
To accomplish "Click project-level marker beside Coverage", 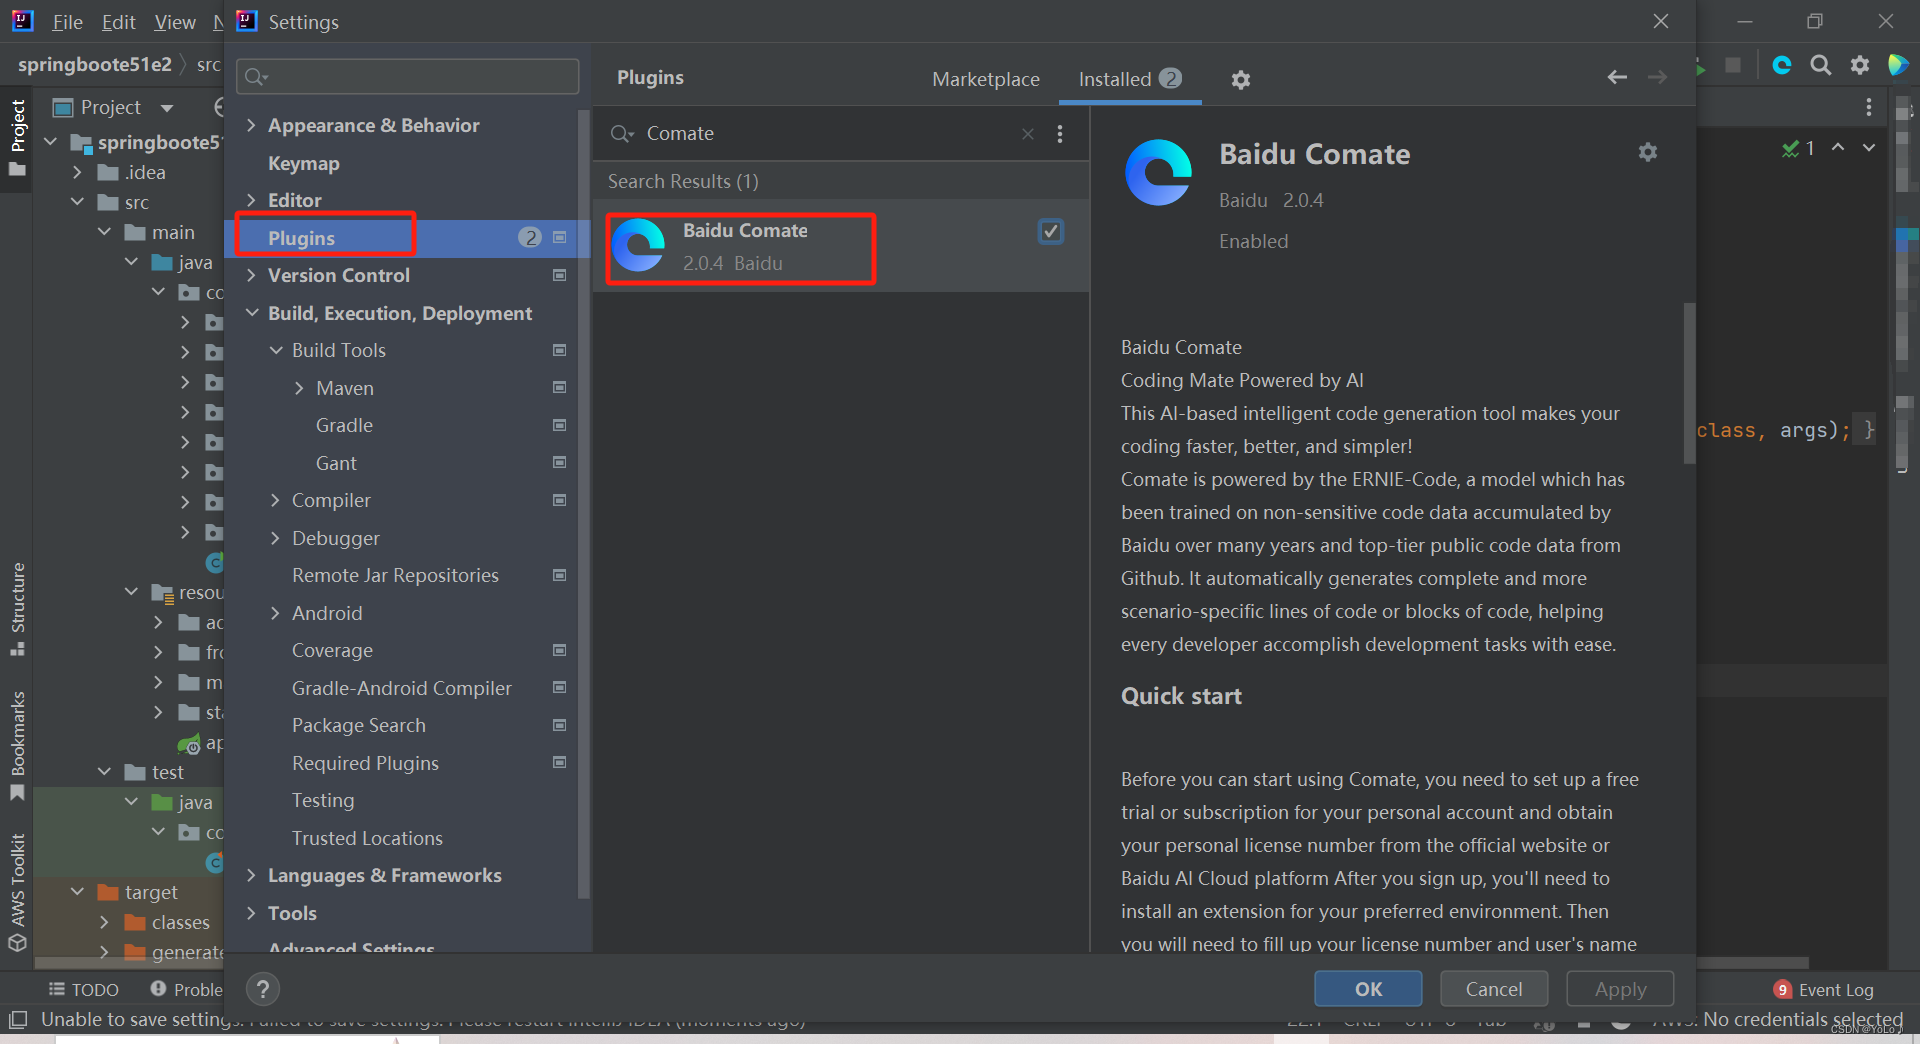I will [560, 650].
